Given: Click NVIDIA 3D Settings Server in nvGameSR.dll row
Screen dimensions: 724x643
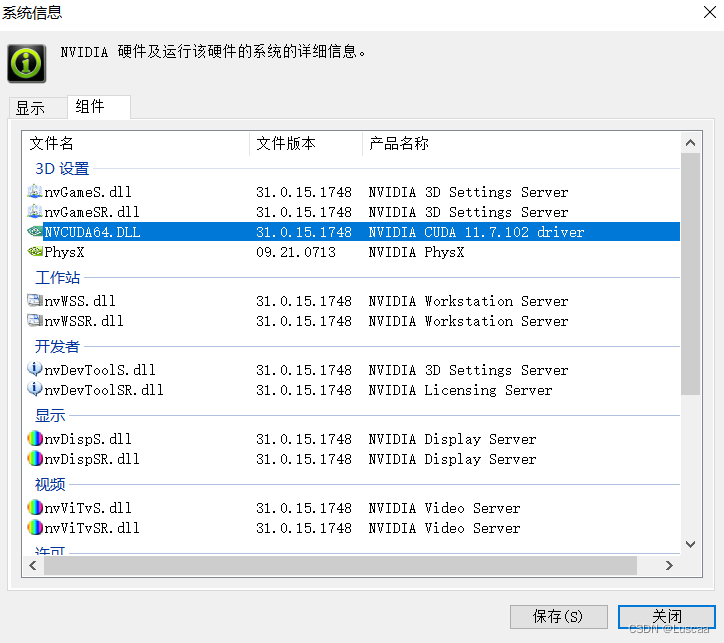Looking at the screenshot, I should pos(468,212).
